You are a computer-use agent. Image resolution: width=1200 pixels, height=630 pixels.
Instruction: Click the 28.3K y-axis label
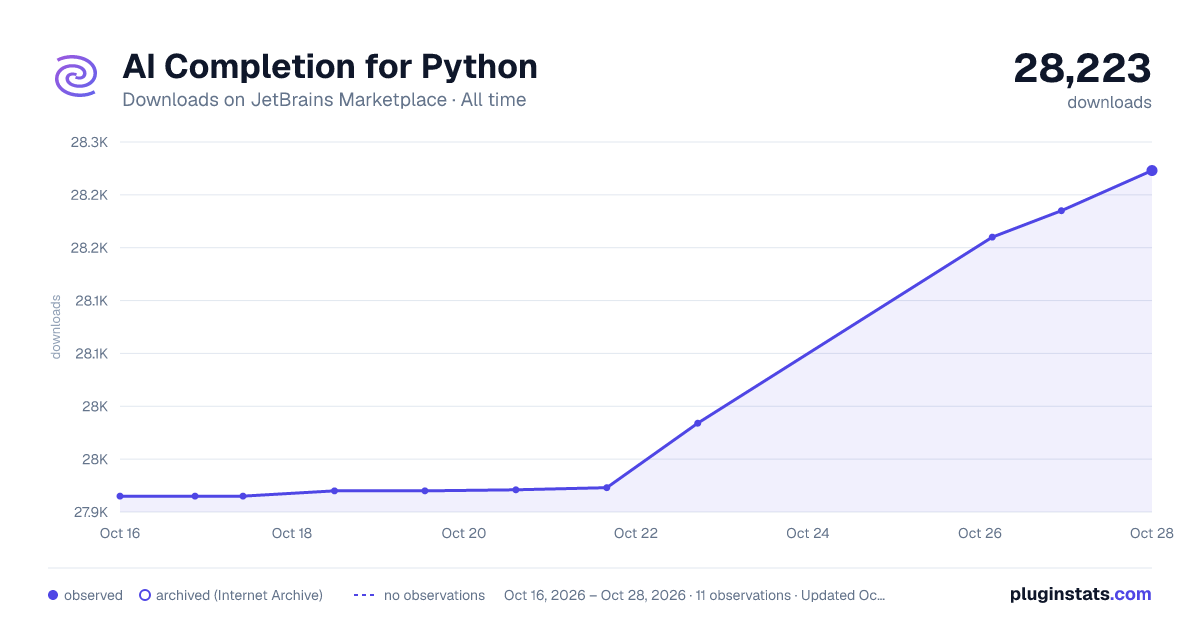click(x=89, y=142)
